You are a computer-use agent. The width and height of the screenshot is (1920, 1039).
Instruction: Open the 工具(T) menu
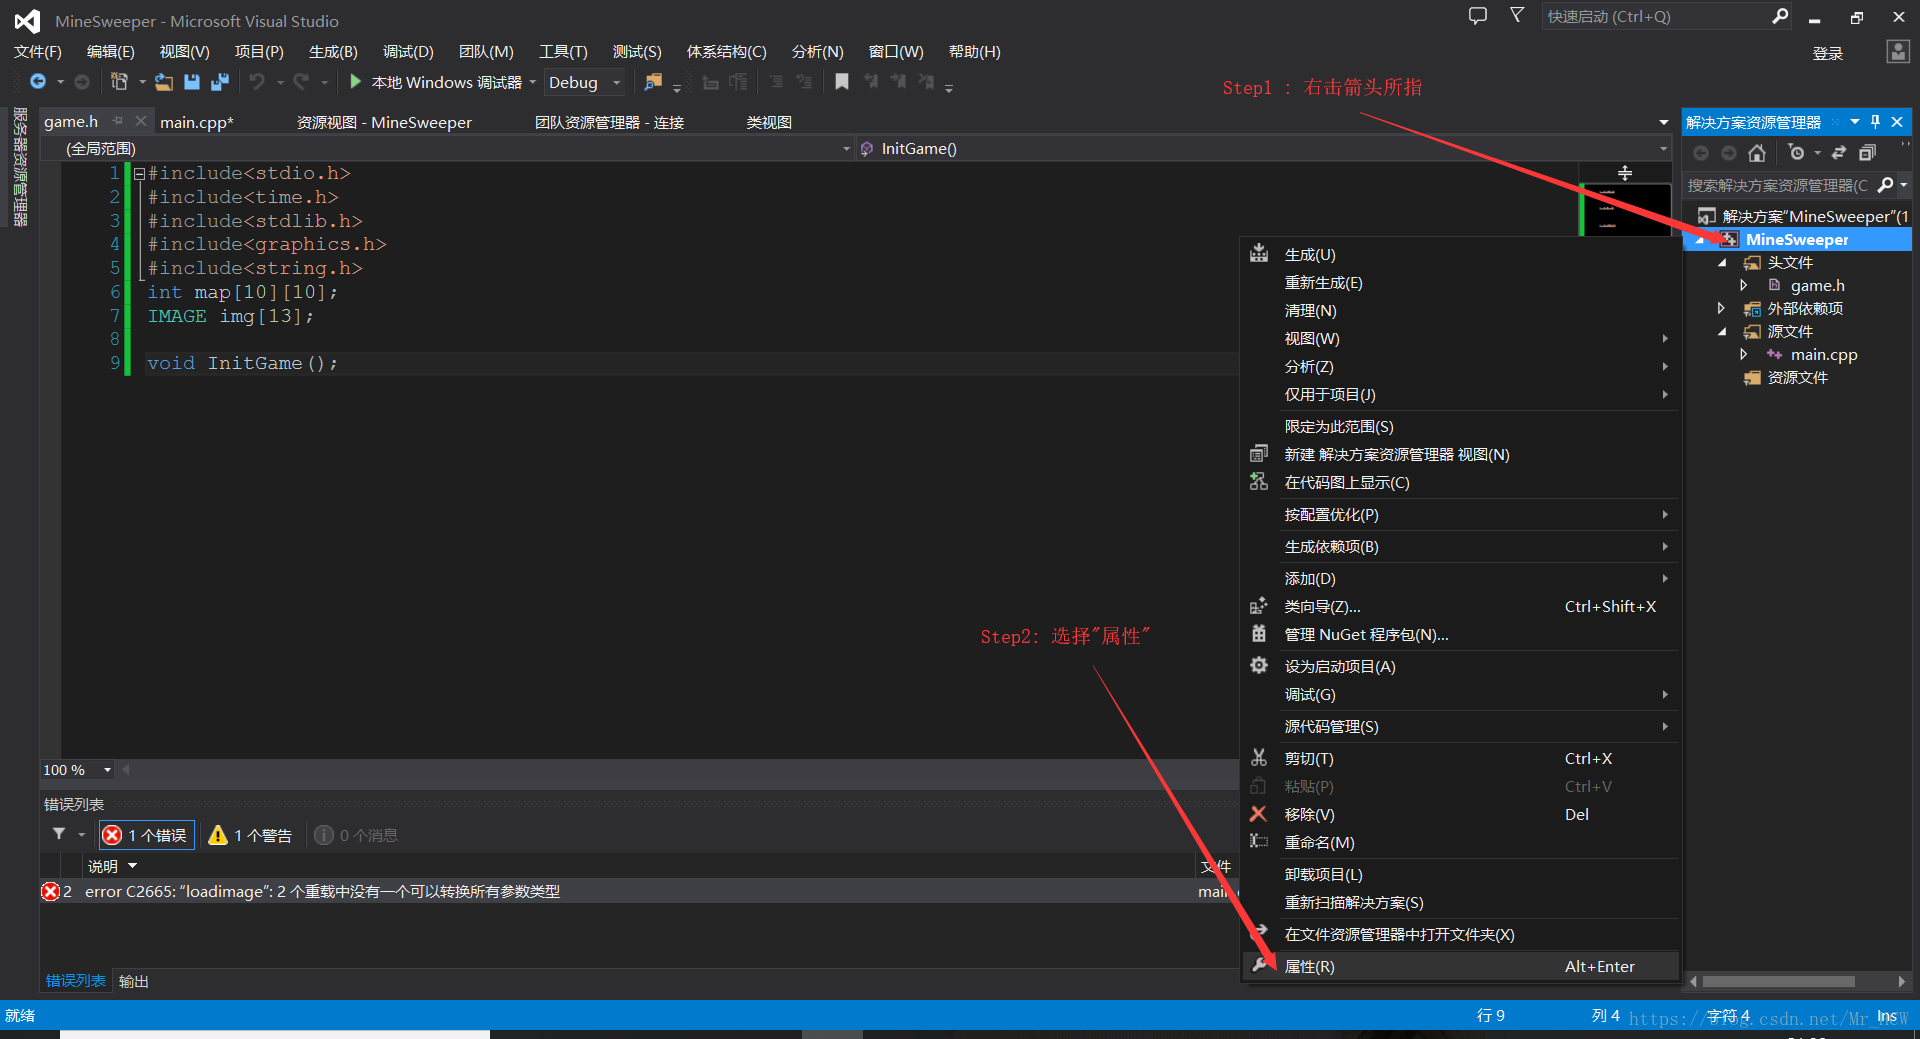click(563, 52)
